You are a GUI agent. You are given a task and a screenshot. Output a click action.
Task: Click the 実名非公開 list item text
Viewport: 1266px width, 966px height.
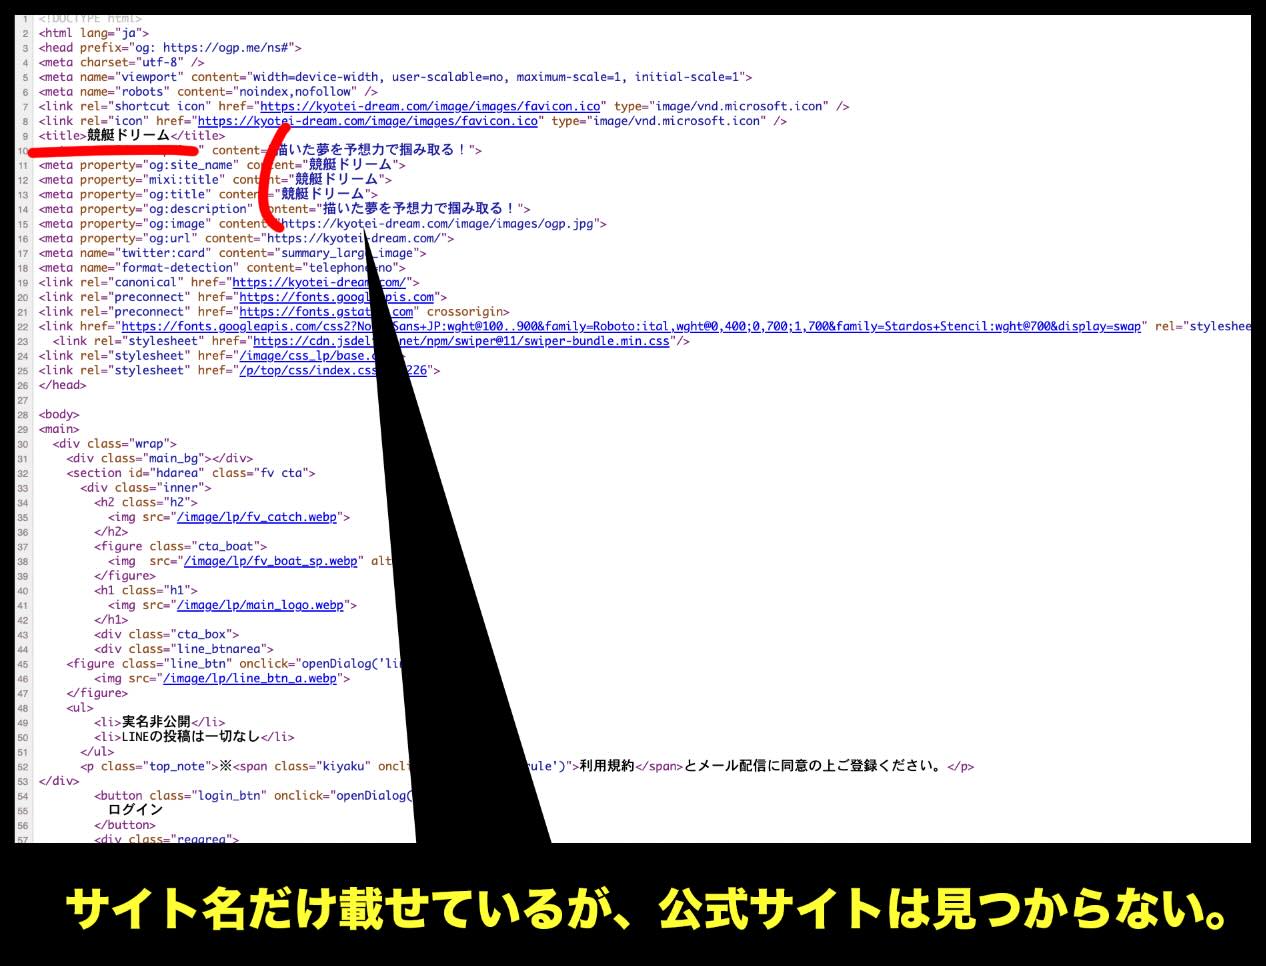click(155, 722)
